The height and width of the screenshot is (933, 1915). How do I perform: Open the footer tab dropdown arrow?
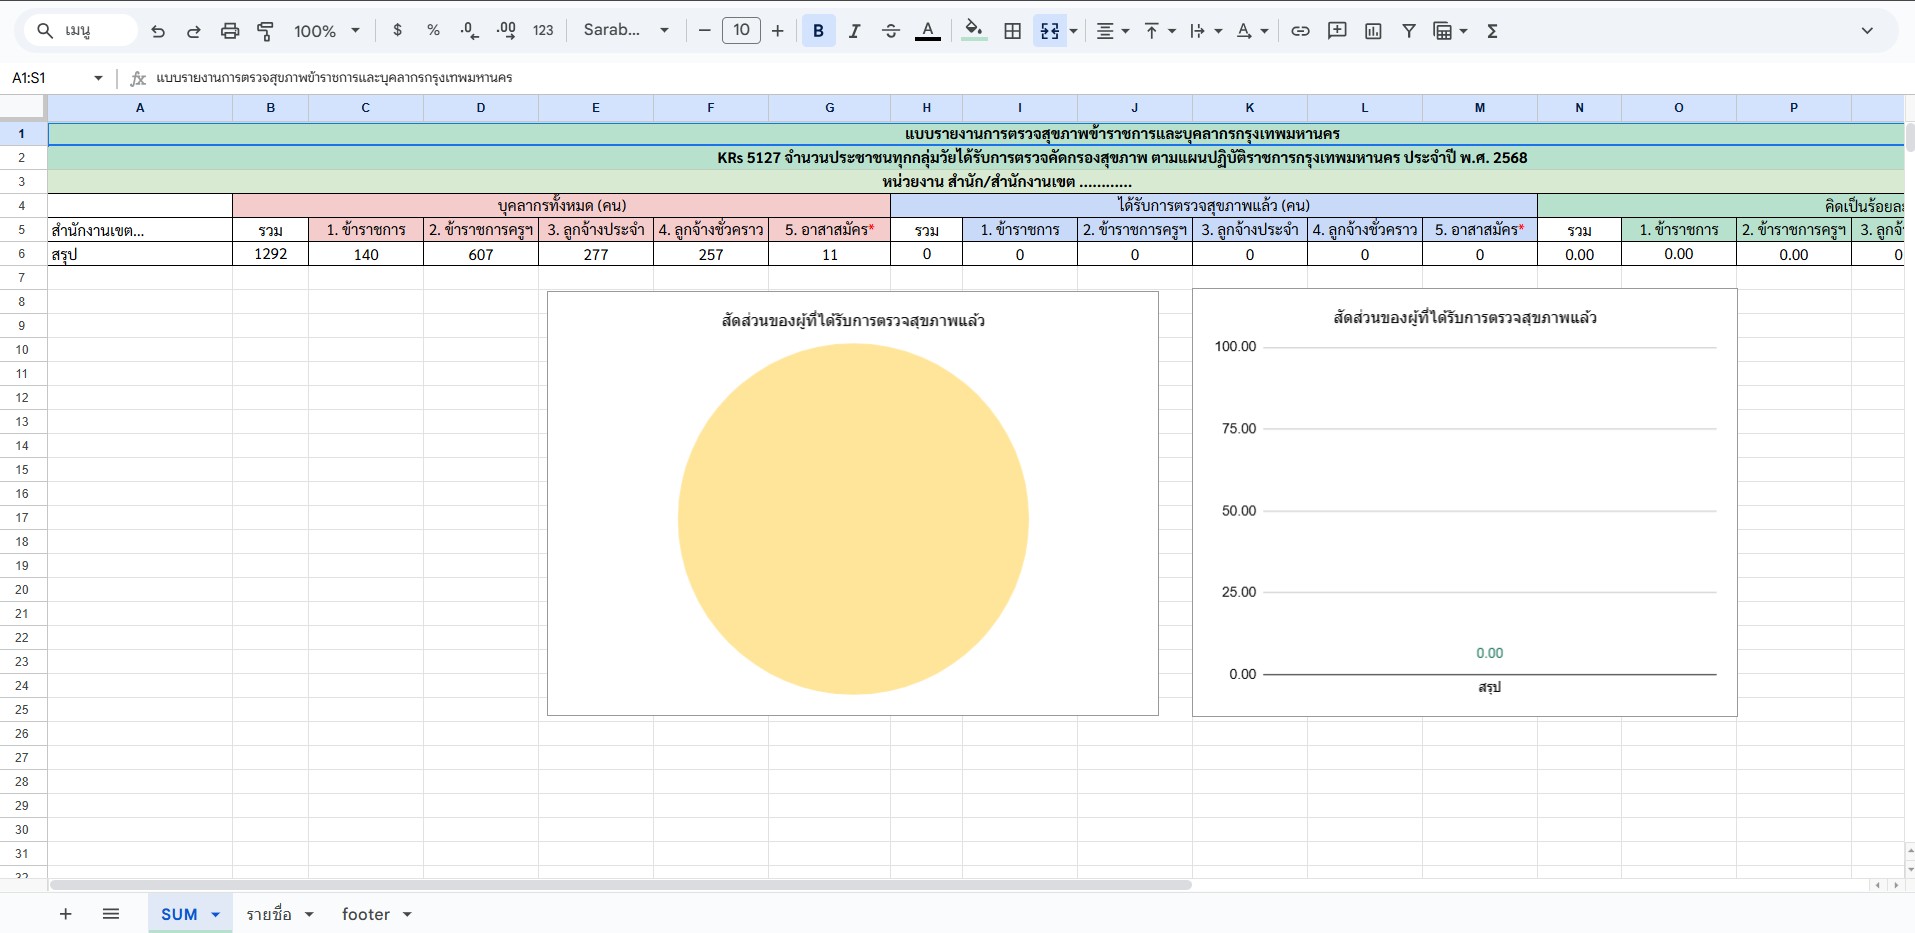[x=407, y=914]
